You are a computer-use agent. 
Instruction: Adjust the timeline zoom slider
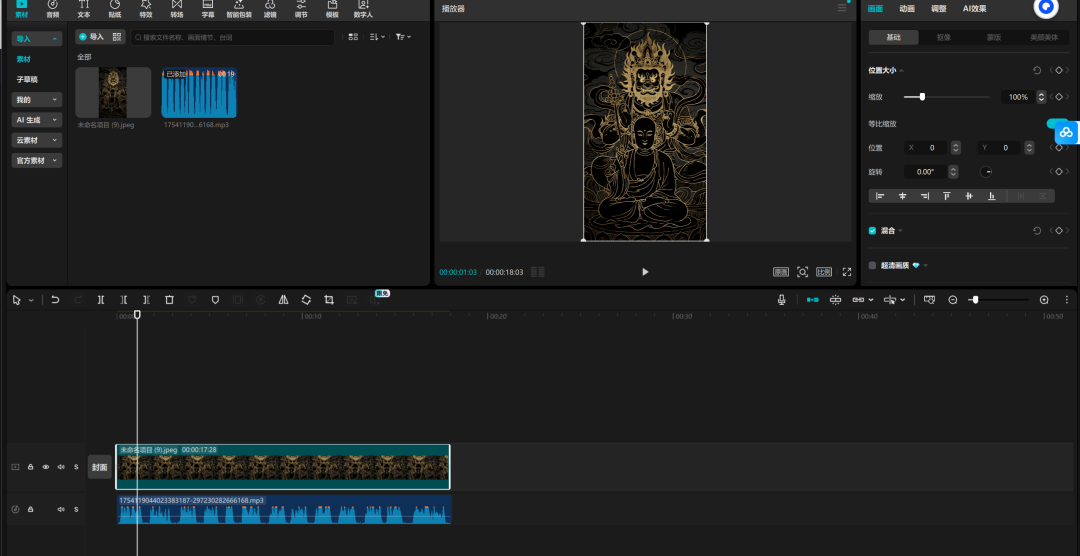tap(998, 300)
